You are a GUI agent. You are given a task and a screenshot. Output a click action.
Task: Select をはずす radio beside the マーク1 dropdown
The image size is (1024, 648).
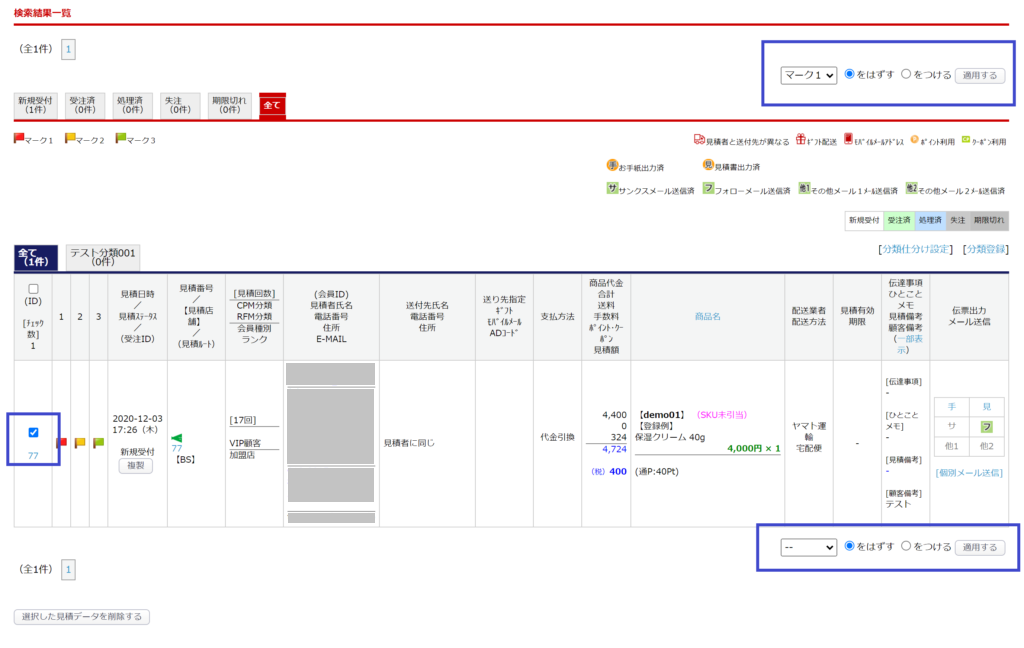click(x=850, y=74)
